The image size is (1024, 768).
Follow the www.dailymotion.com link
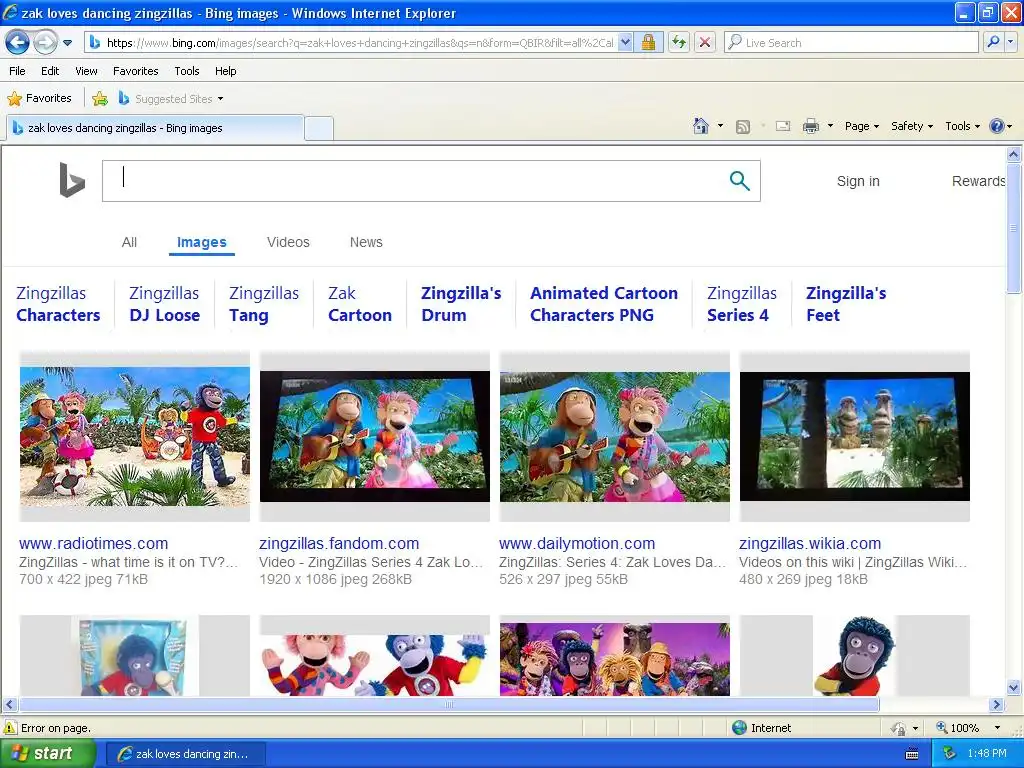click(577, 543)
